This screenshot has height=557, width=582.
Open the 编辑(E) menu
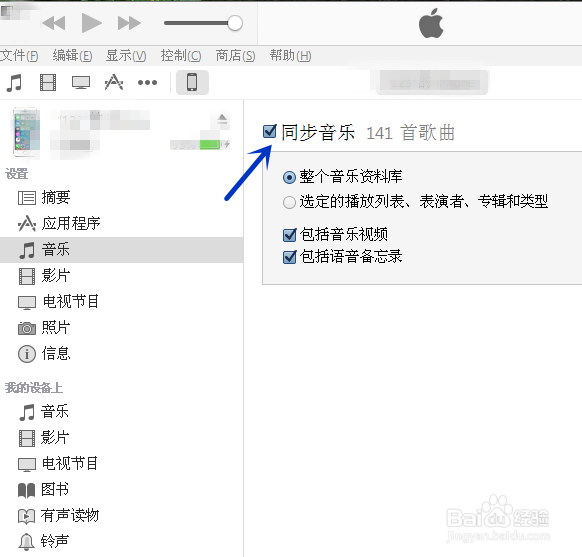click(x=72, y=56)
